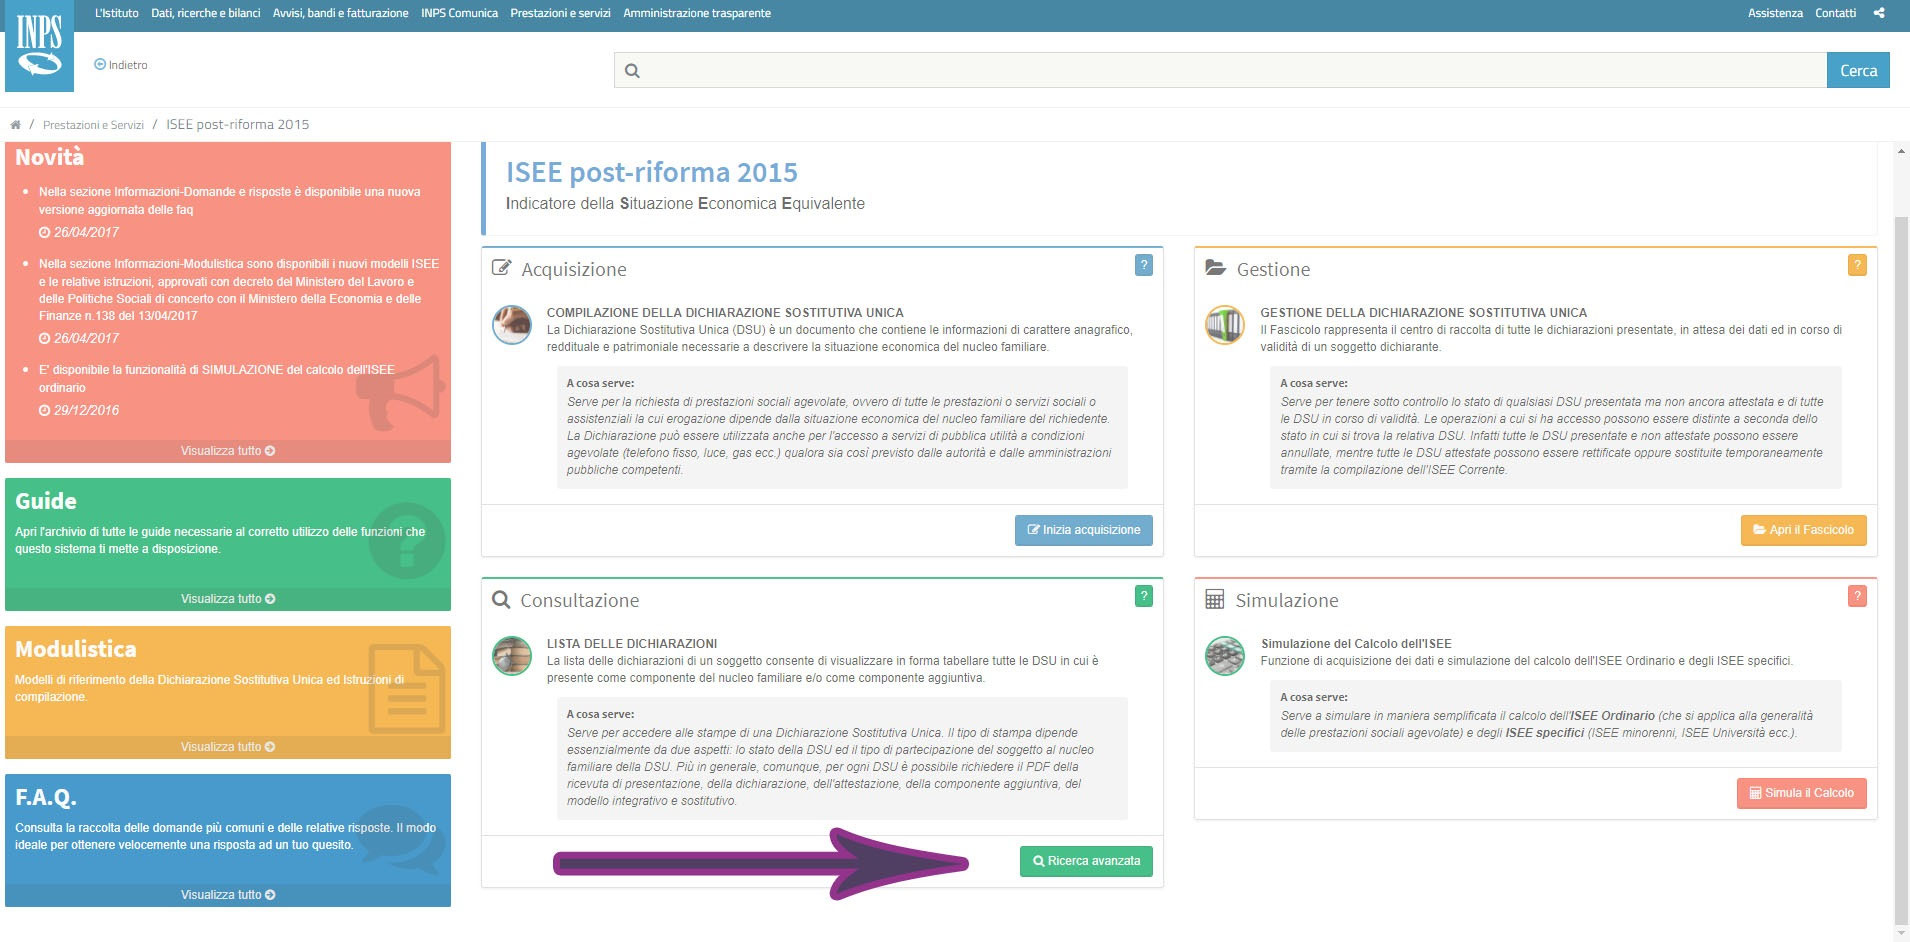Click the magnifier inside the search bar

pos(631,71)
